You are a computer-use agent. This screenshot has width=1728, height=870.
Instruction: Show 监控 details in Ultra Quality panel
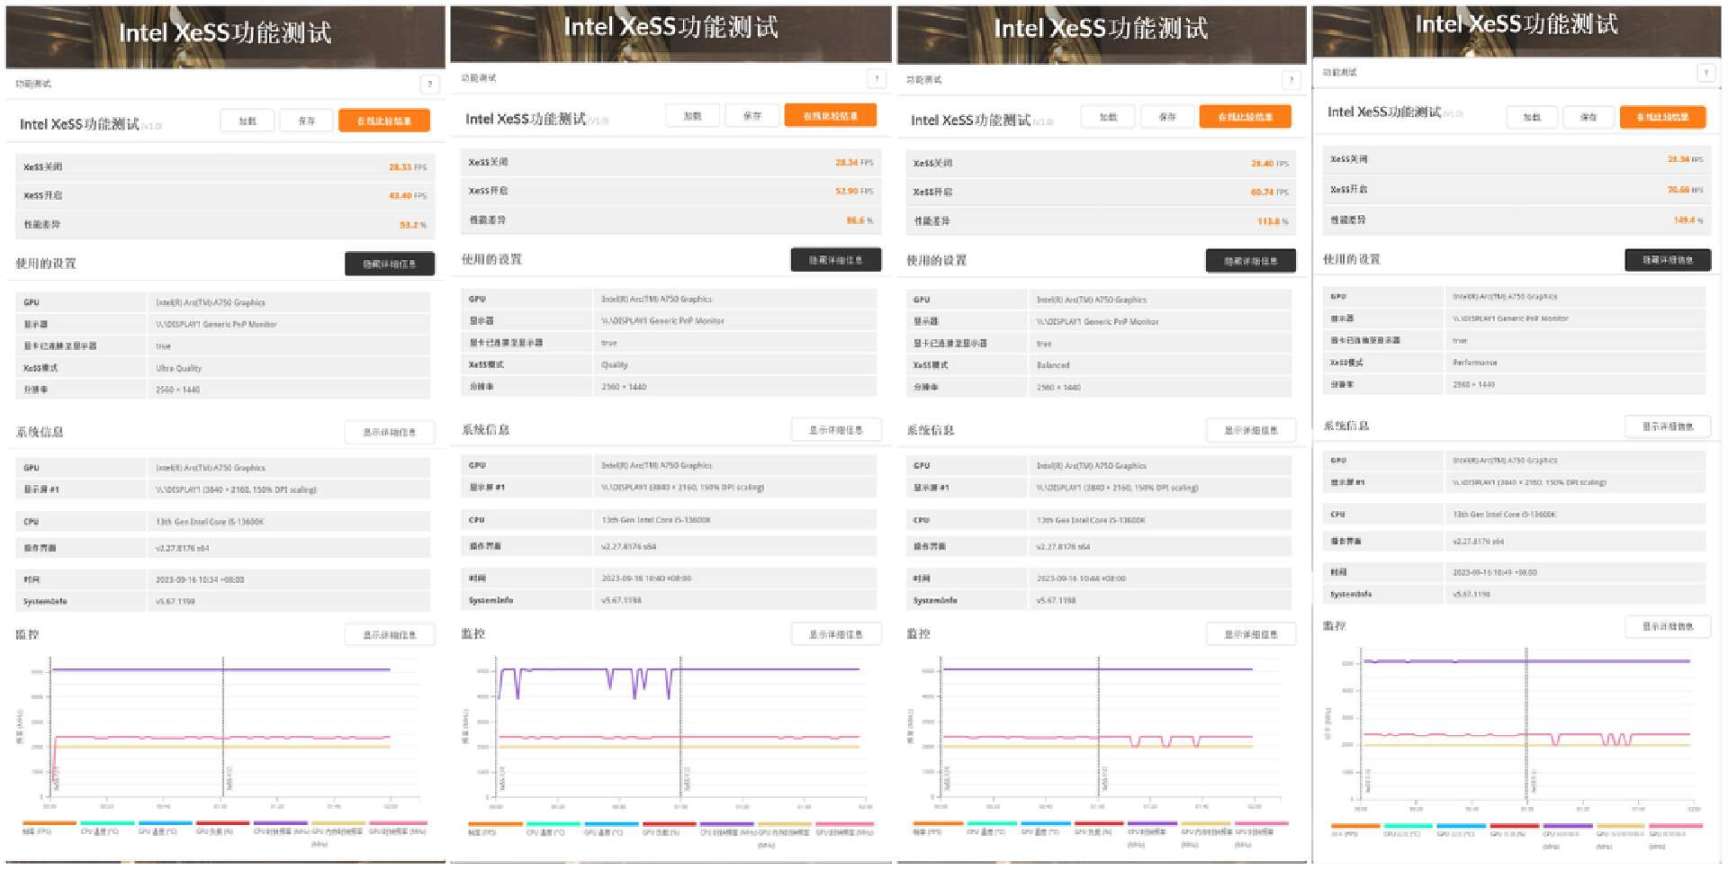click(x=389, y=635)
